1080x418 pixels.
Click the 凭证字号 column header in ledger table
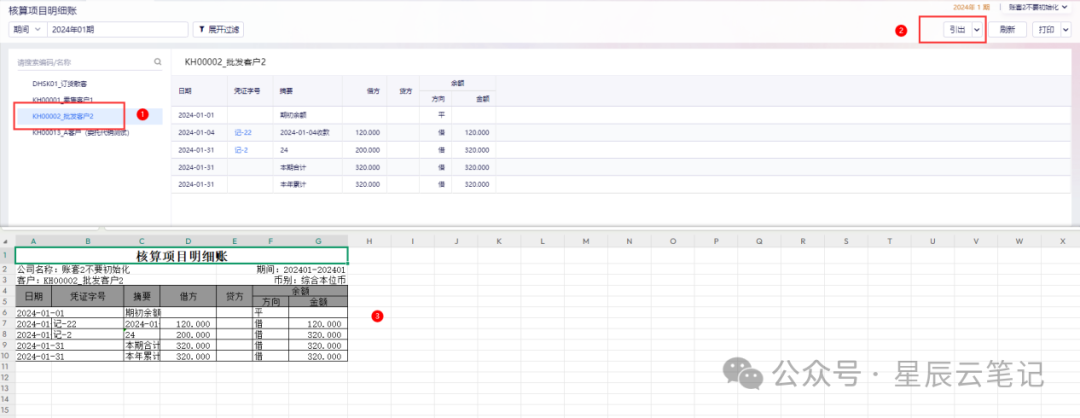point(250,90)
